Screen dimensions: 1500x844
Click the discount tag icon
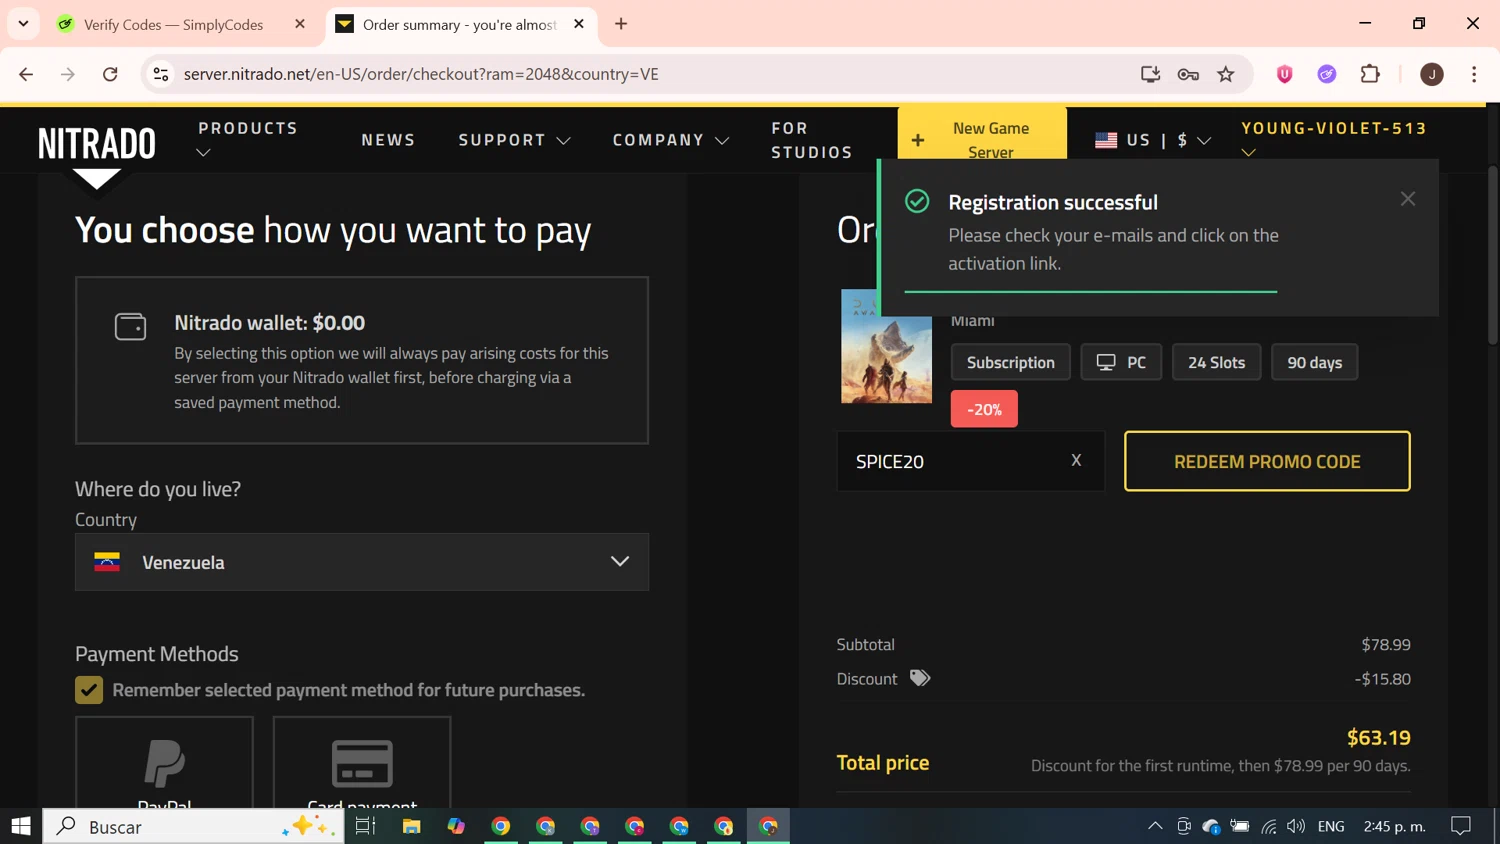(920, 678)
